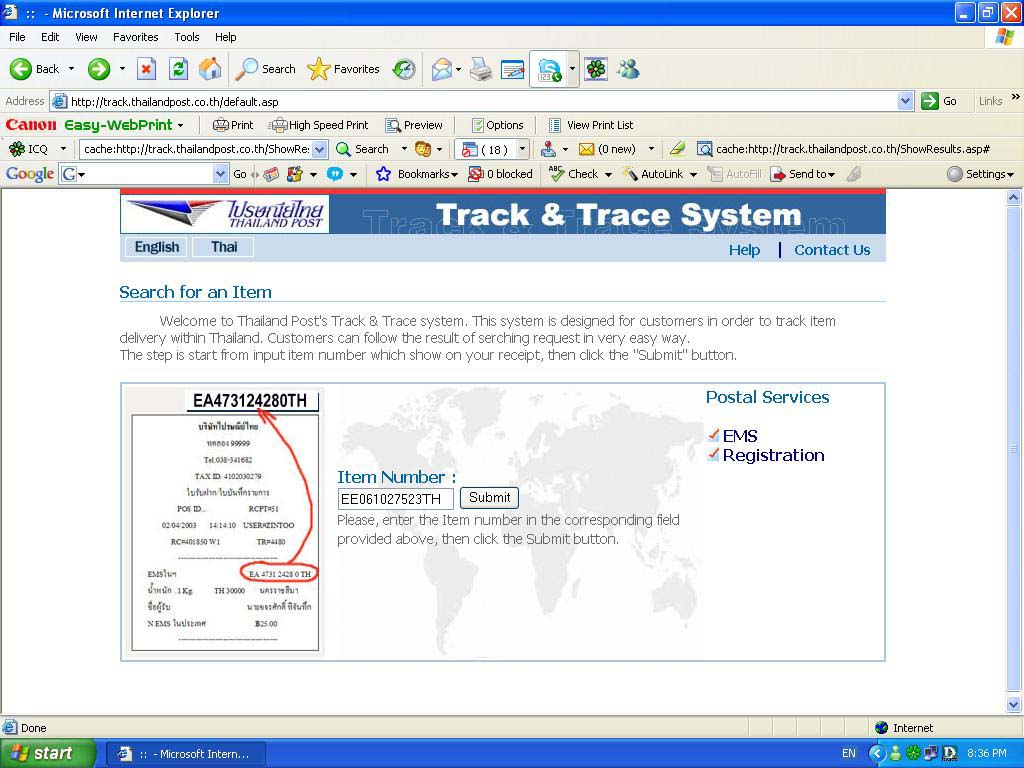Click the Item Number input field
The height and width of the screenshot is (768, 1024).
coord(395,499)
